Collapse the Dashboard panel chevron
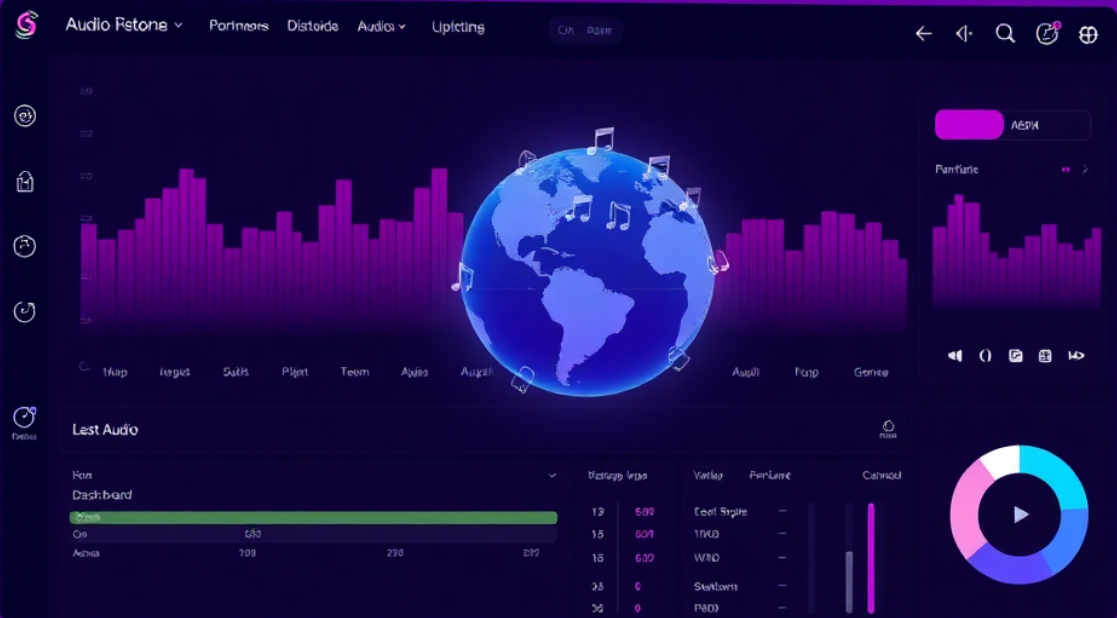This screenshot has height=618, width=1117. click(552, 476)
